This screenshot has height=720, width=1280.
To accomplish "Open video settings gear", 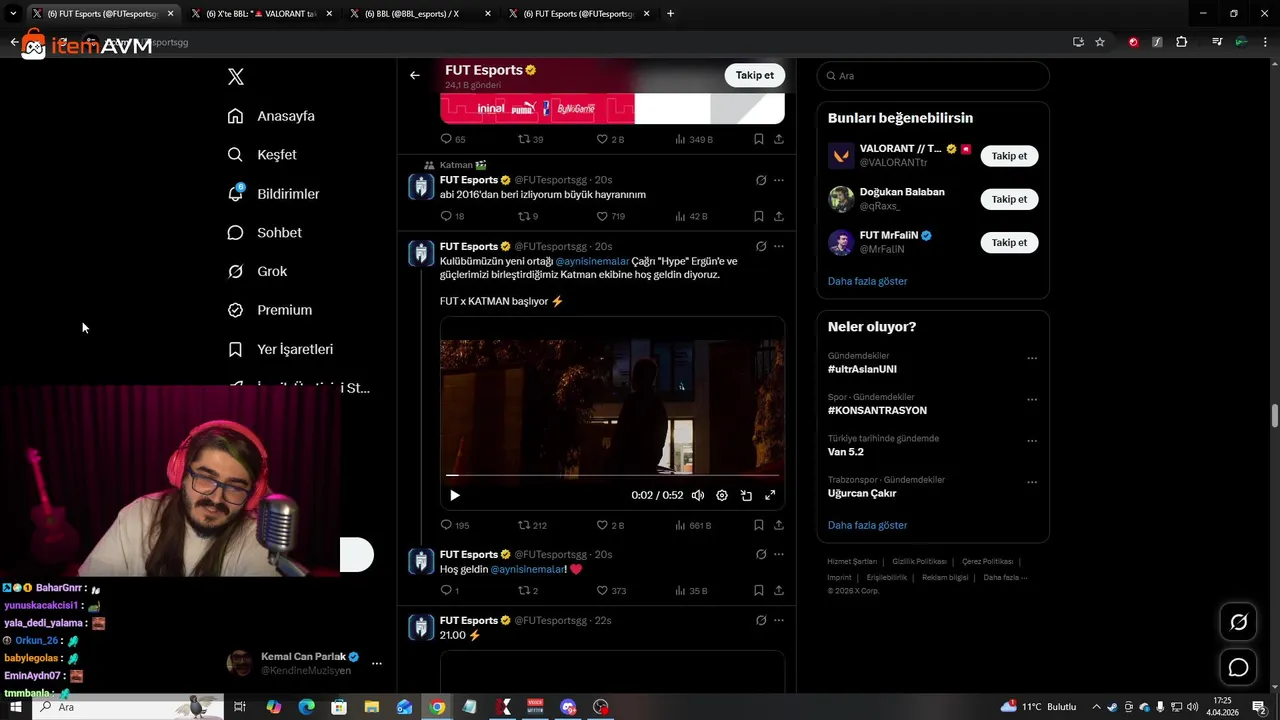I will pos(722,495).
